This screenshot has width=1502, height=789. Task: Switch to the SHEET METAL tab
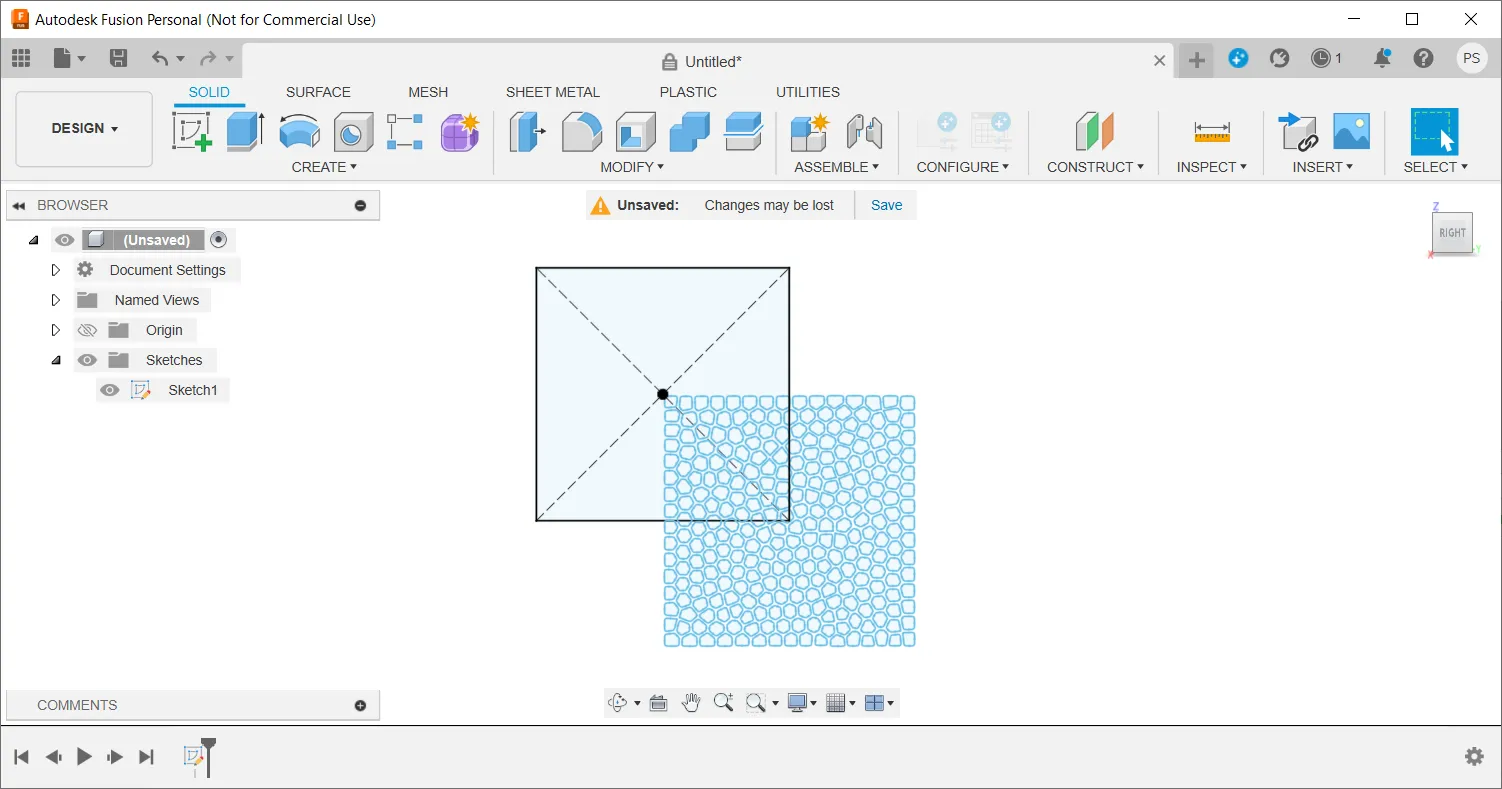[x=553, y=92]
